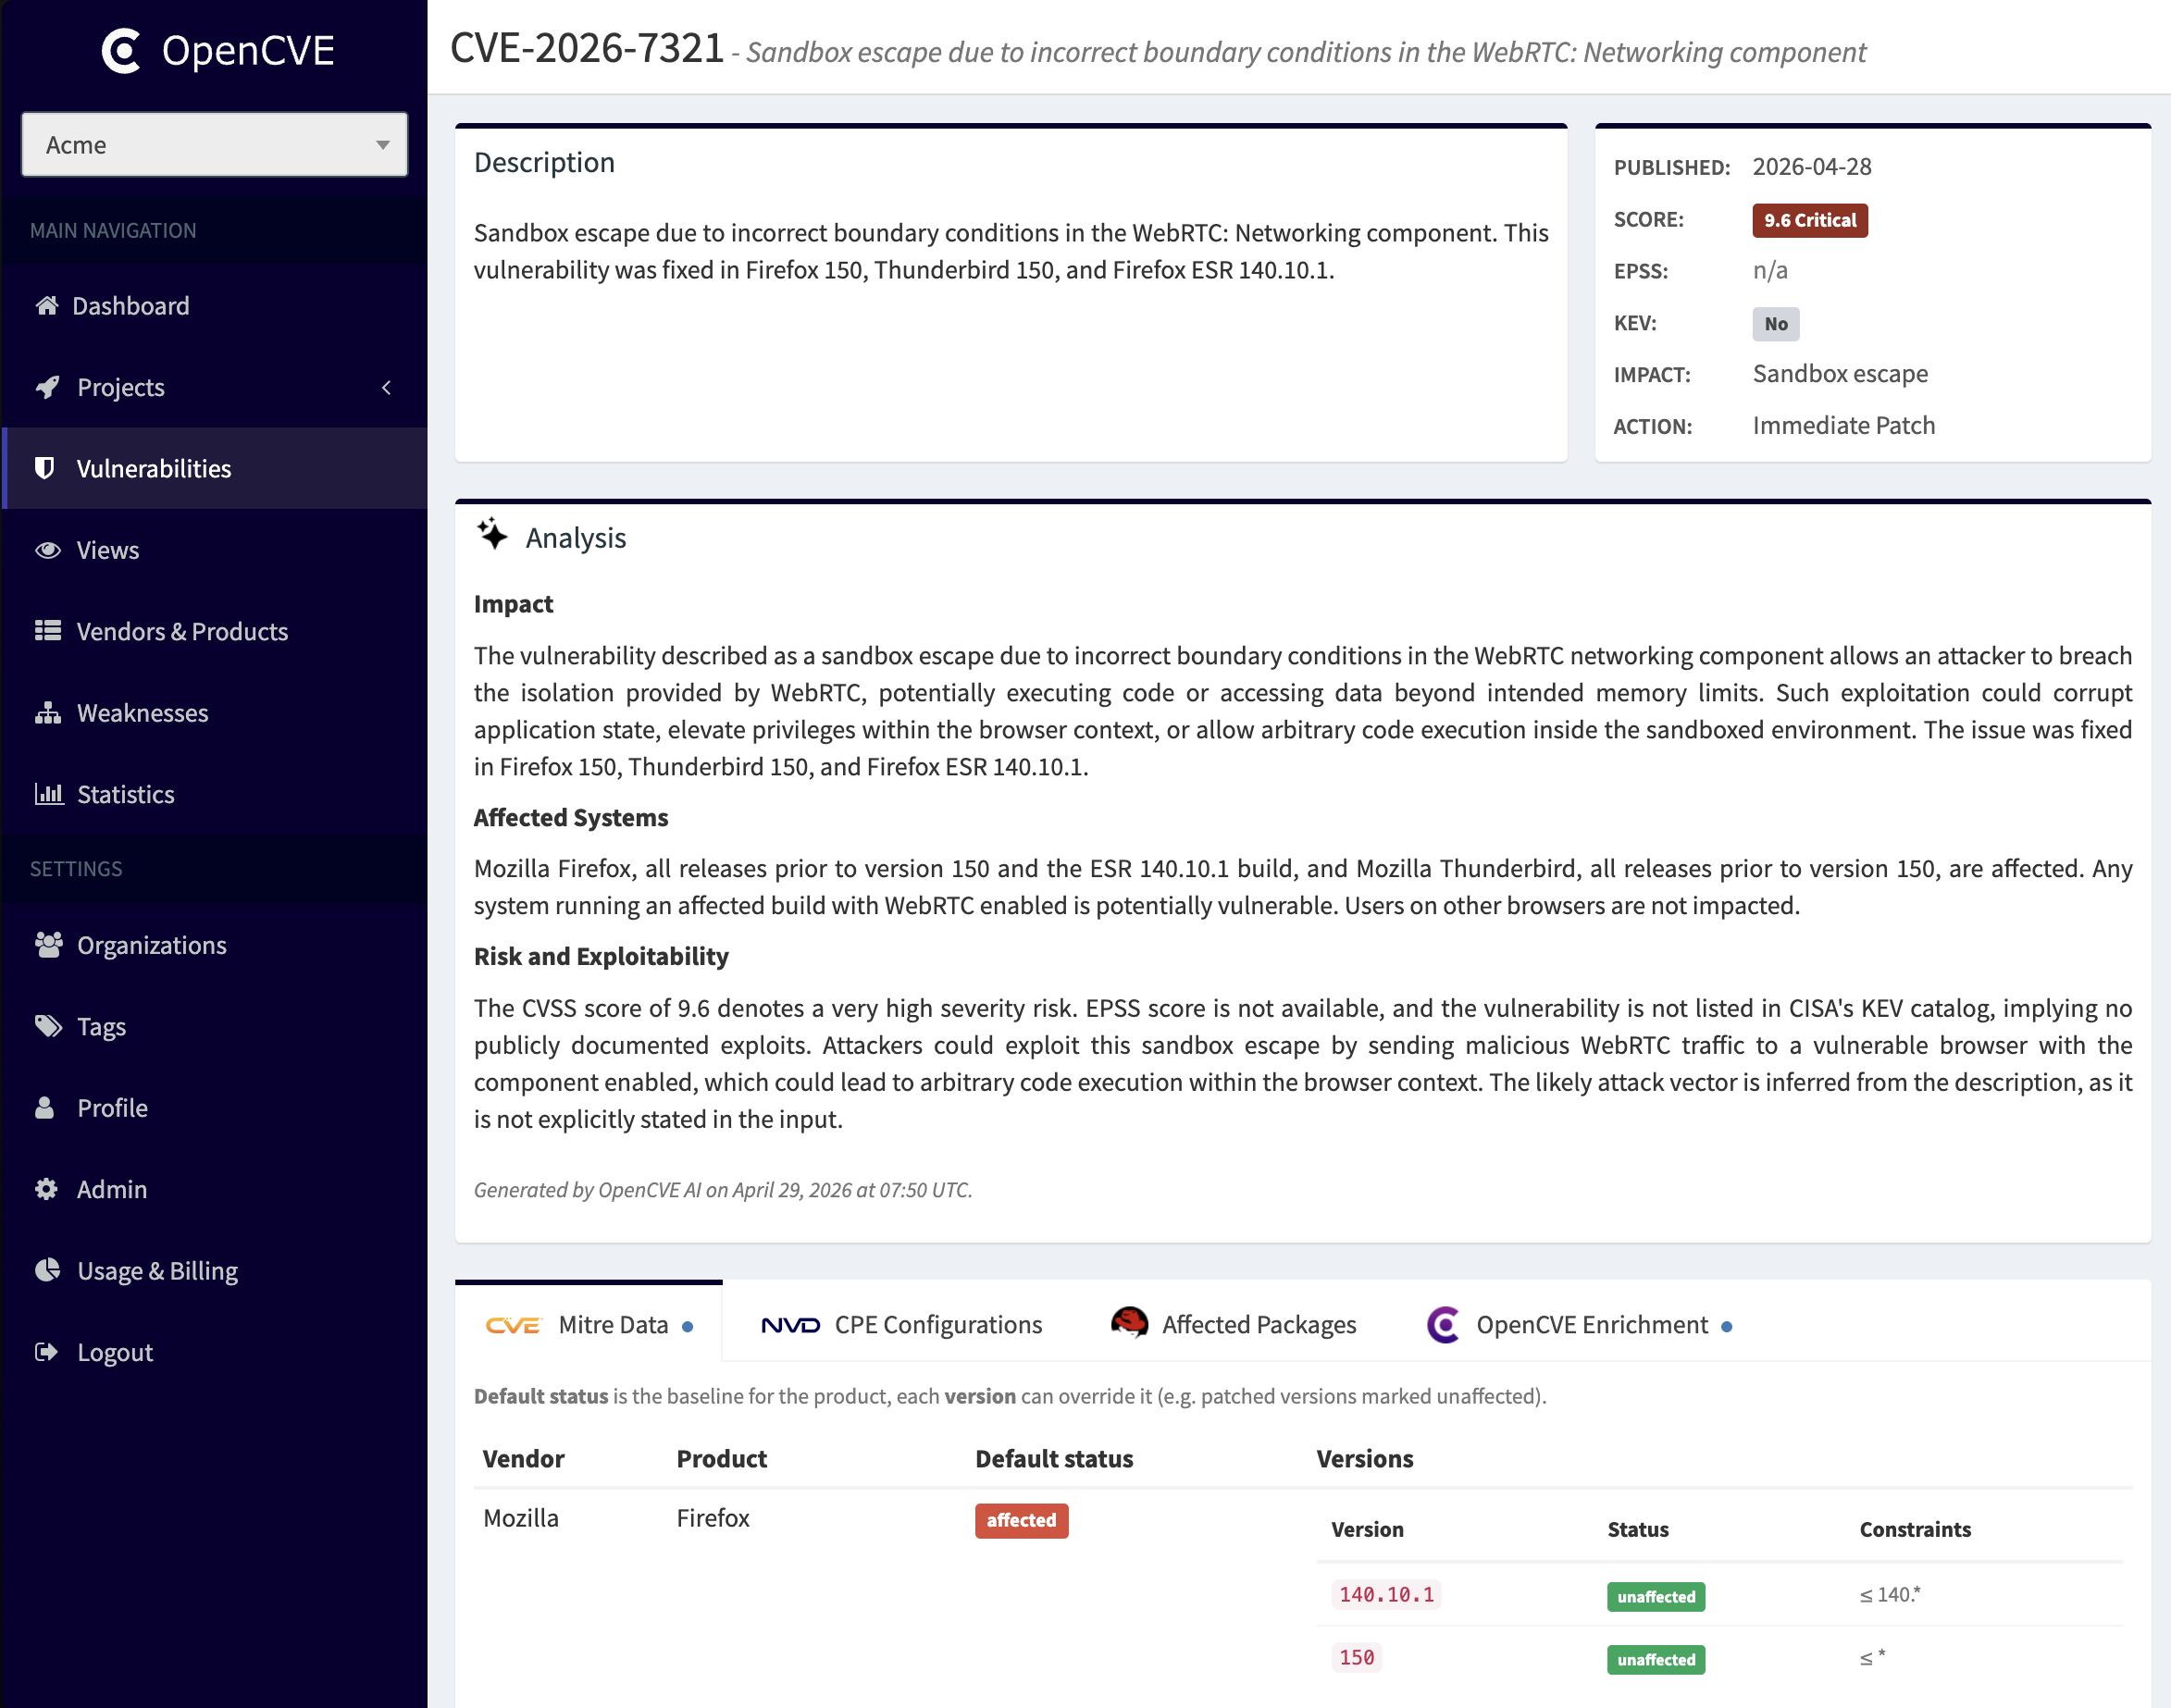Screen dimensions: 2171x1708
Task: Click the Vendors & Products list icon
Action: (x=48, y=631)
